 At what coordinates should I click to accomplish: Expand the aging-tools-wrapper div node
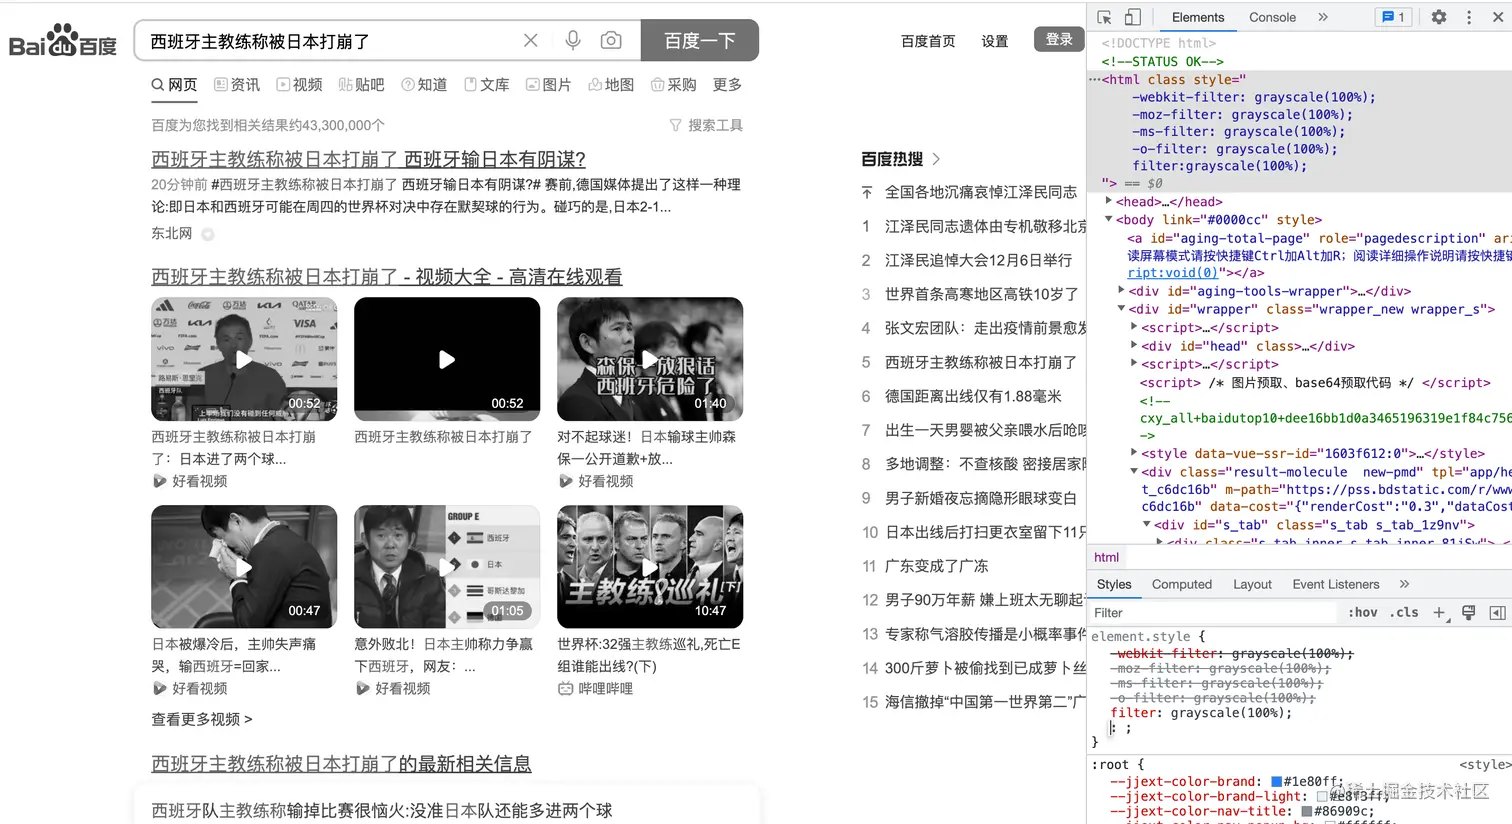(1121, 291)
